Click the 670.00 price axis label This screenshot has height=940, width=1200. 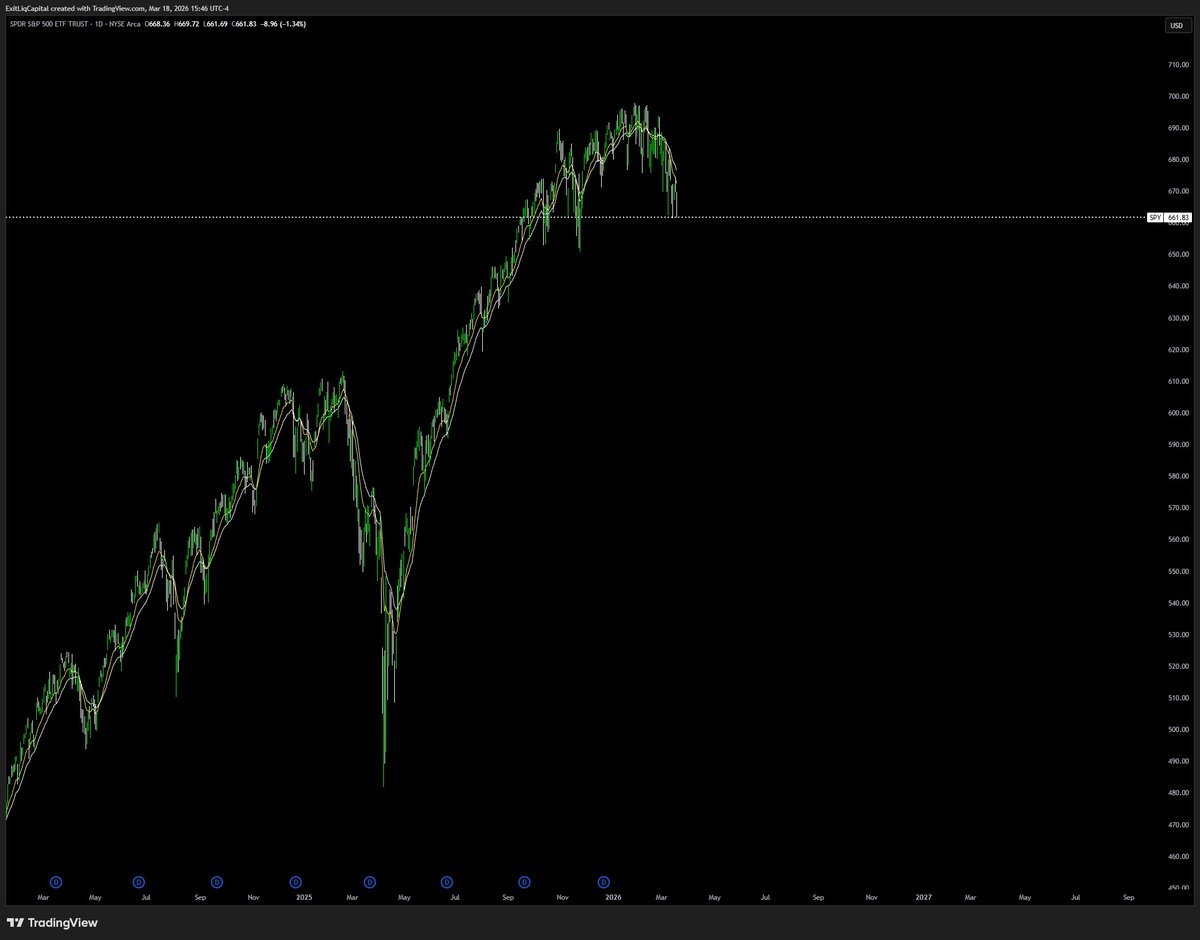(1177, 192)
